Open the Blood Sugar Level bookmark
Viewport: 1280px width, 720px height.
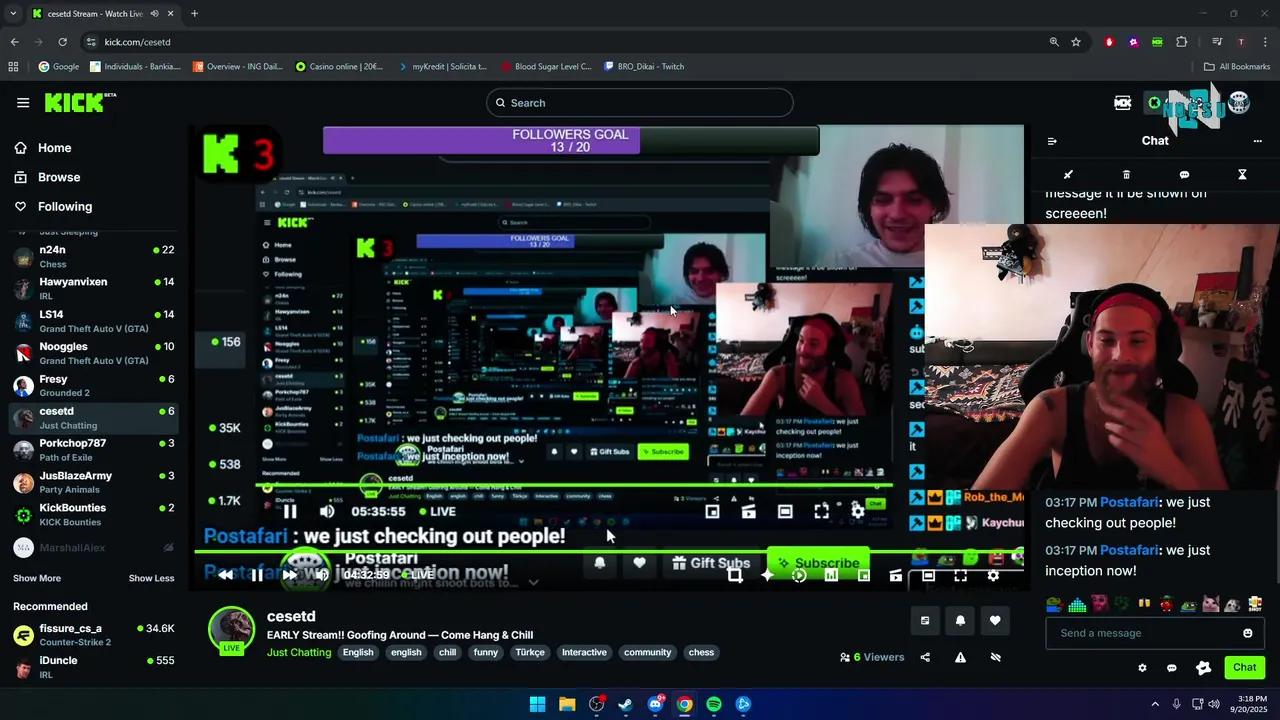pos(545,67)
